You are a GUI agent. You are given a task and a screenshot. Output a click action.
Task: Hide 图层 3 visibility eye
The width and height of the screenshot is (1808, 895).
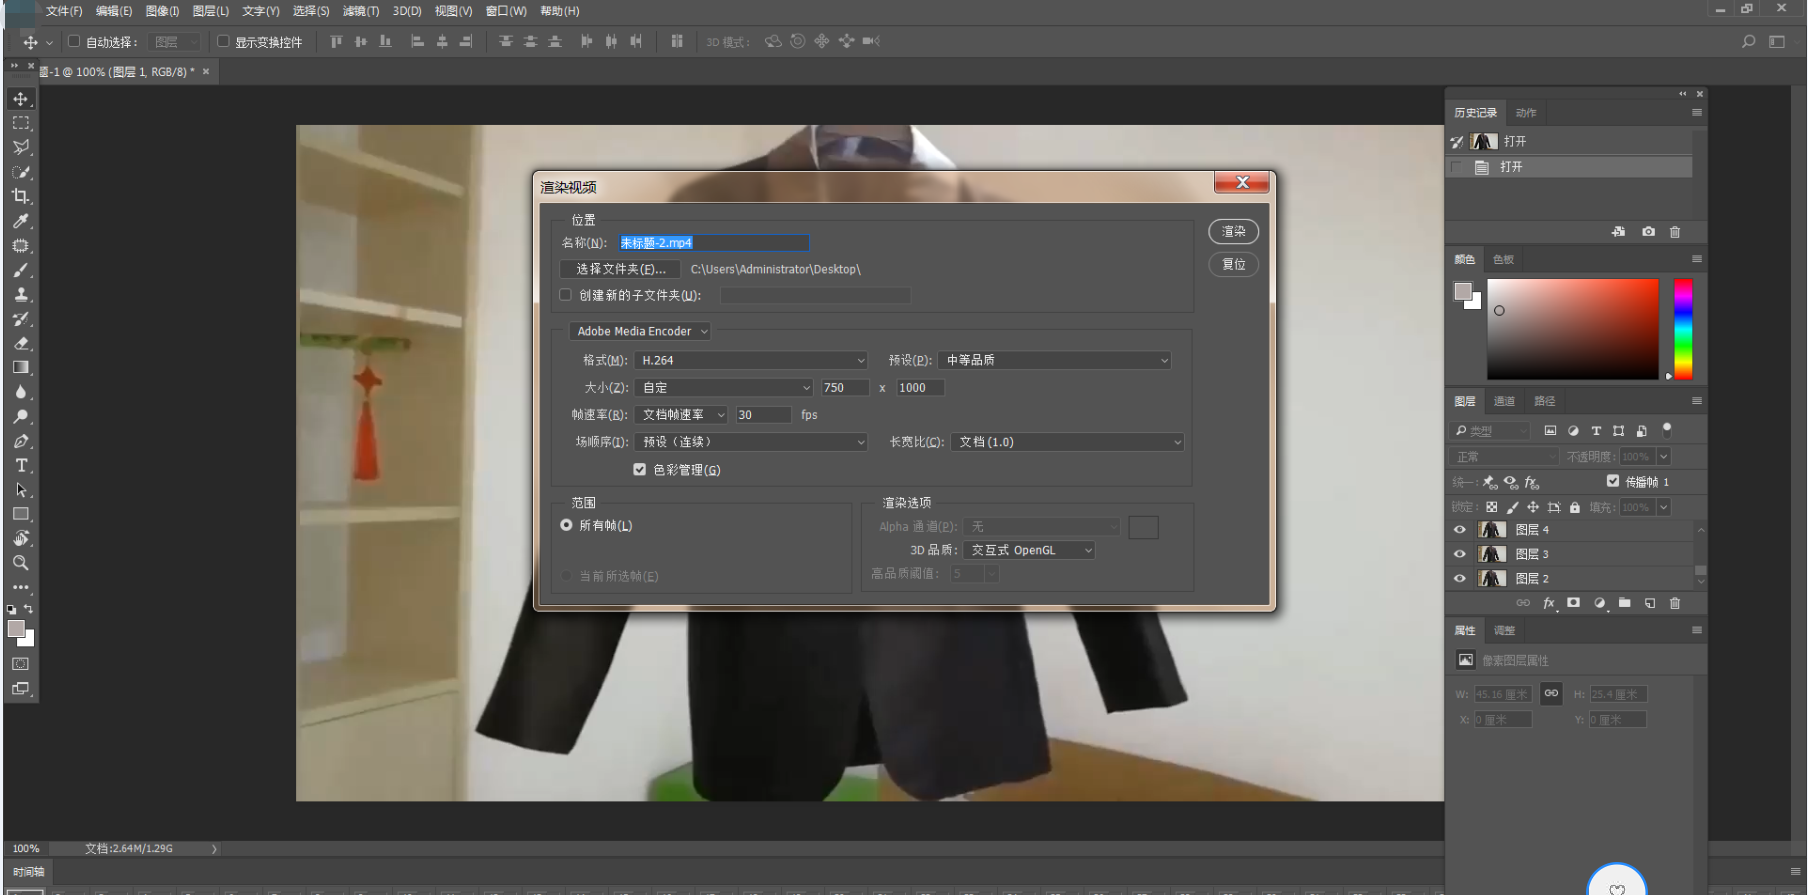1460,554
